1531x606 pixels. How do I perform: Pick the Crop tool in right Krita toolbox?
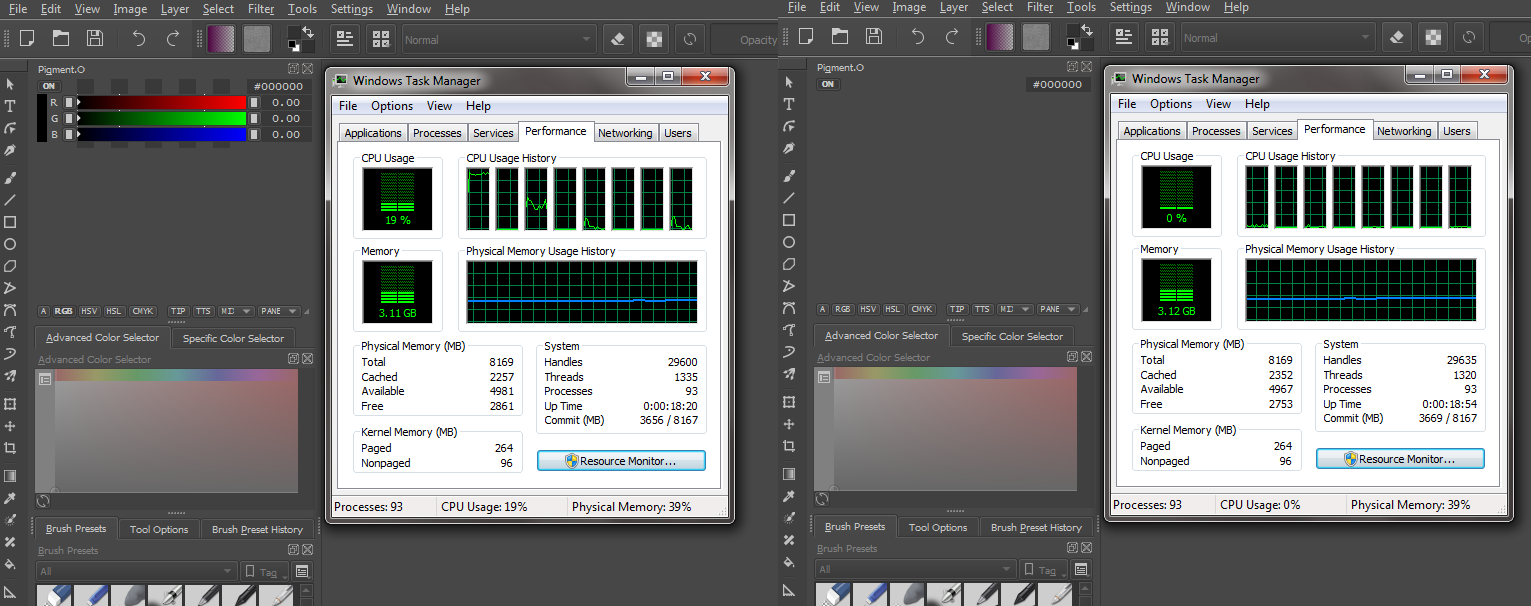click(789, 446)
